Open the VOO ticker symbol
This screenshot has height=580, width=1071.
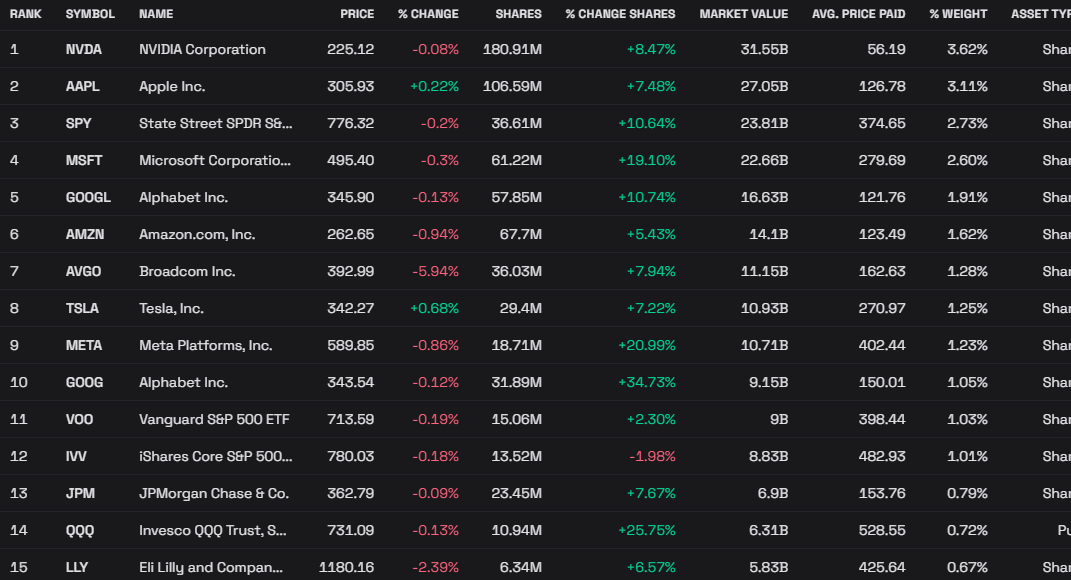click(x=79, y=419)
